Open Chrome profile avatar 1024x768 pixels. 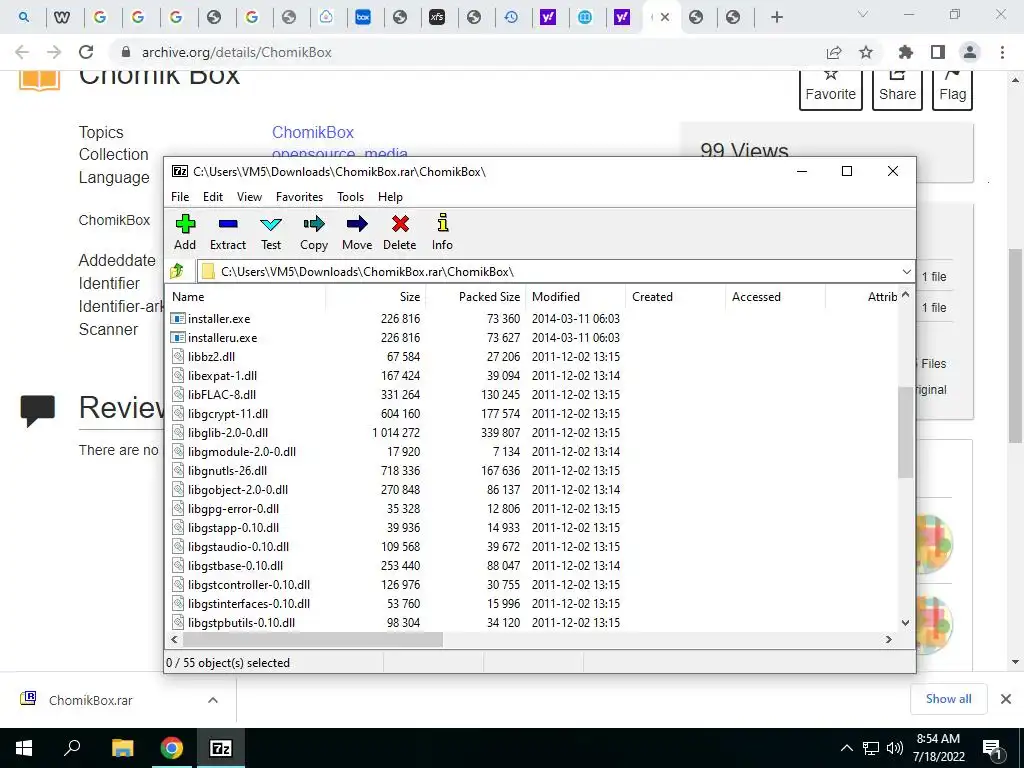pos(970,52)
